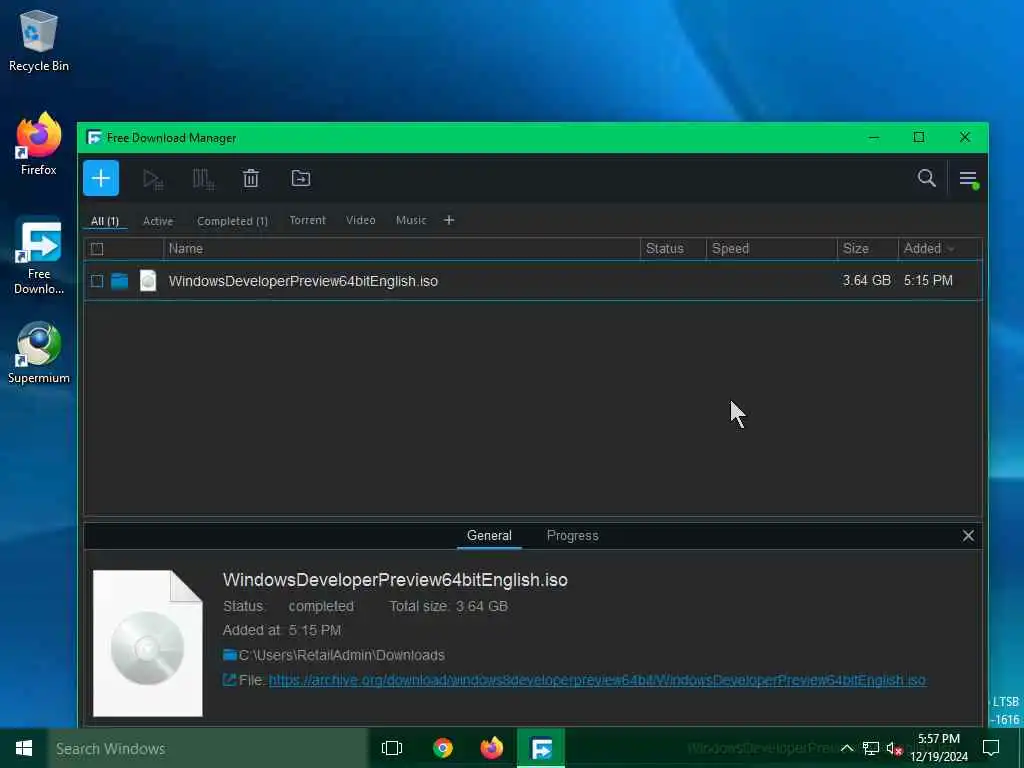This screenshot has width=1024, height=768.
Task: Click the Search Windows taskbar box
Action: click(208, 748)
